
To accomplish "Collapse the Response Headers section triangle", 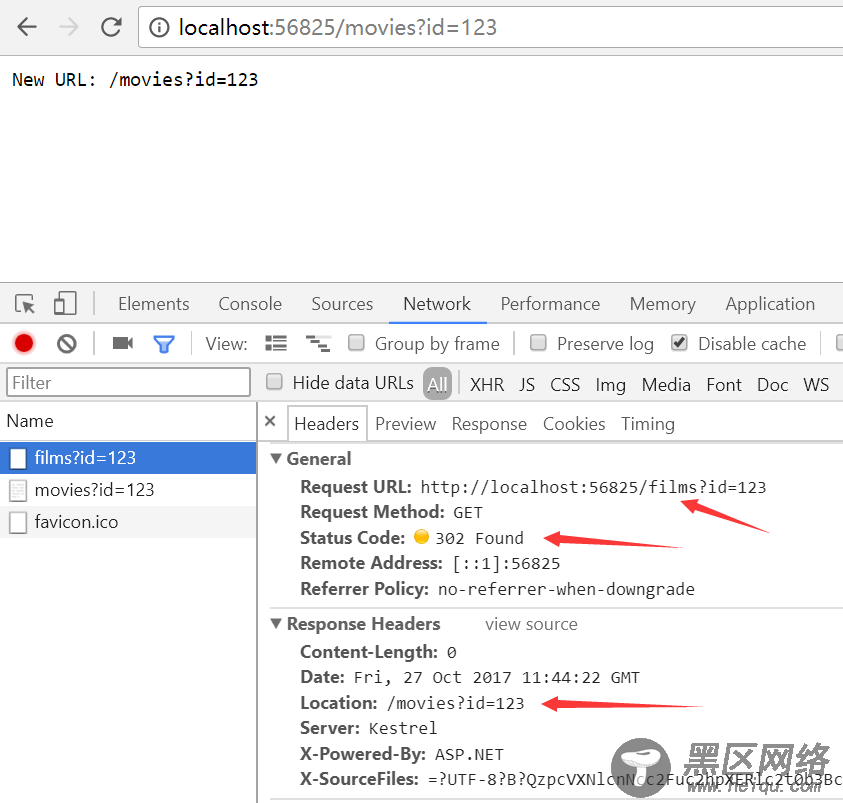I will 276,623.
